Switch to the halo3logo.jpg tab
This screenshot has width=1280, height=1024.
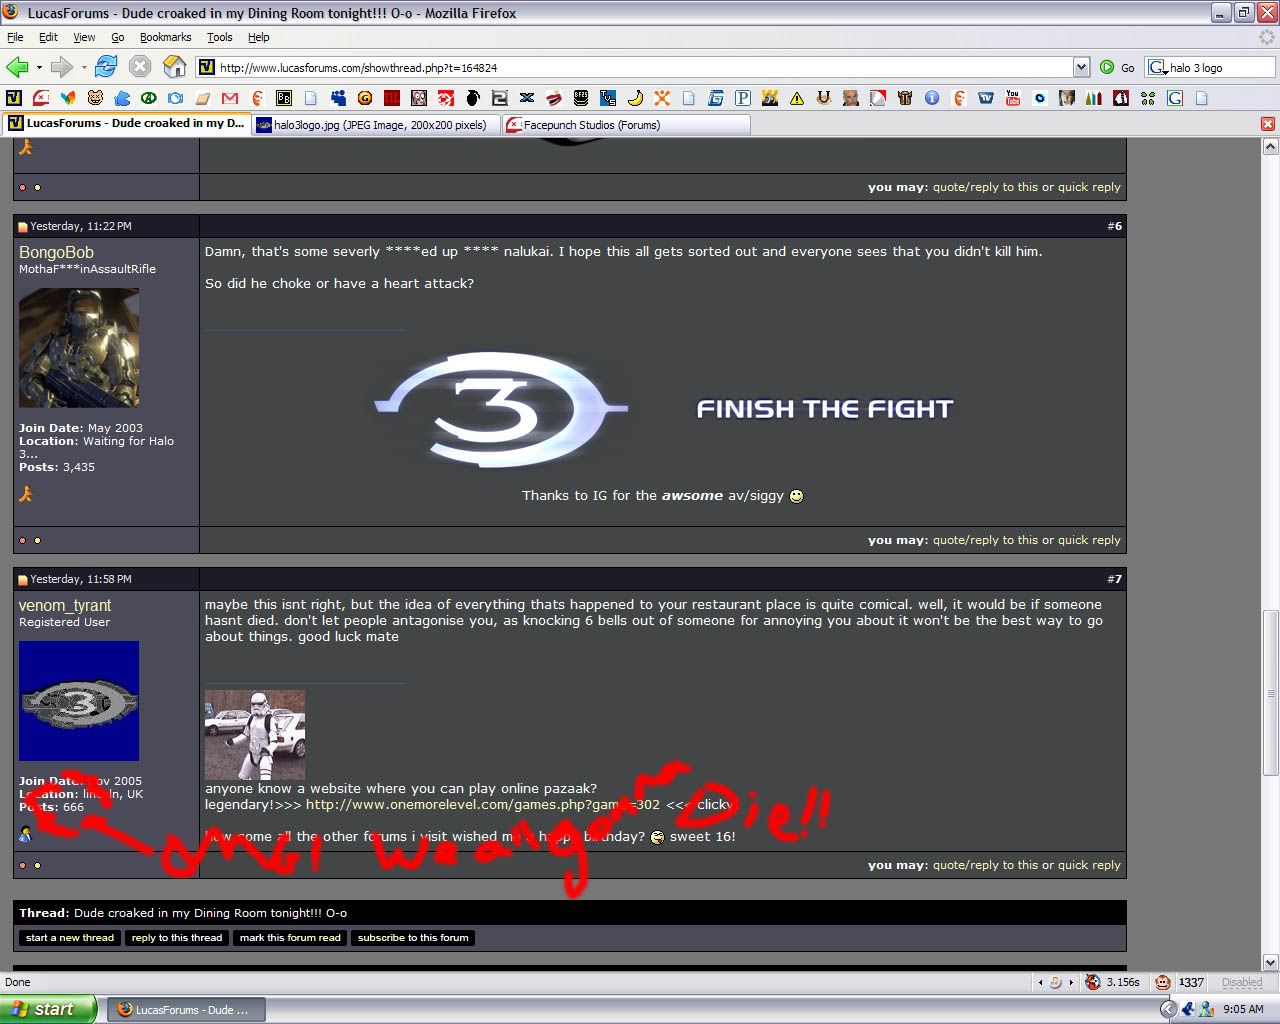(375, 125)
